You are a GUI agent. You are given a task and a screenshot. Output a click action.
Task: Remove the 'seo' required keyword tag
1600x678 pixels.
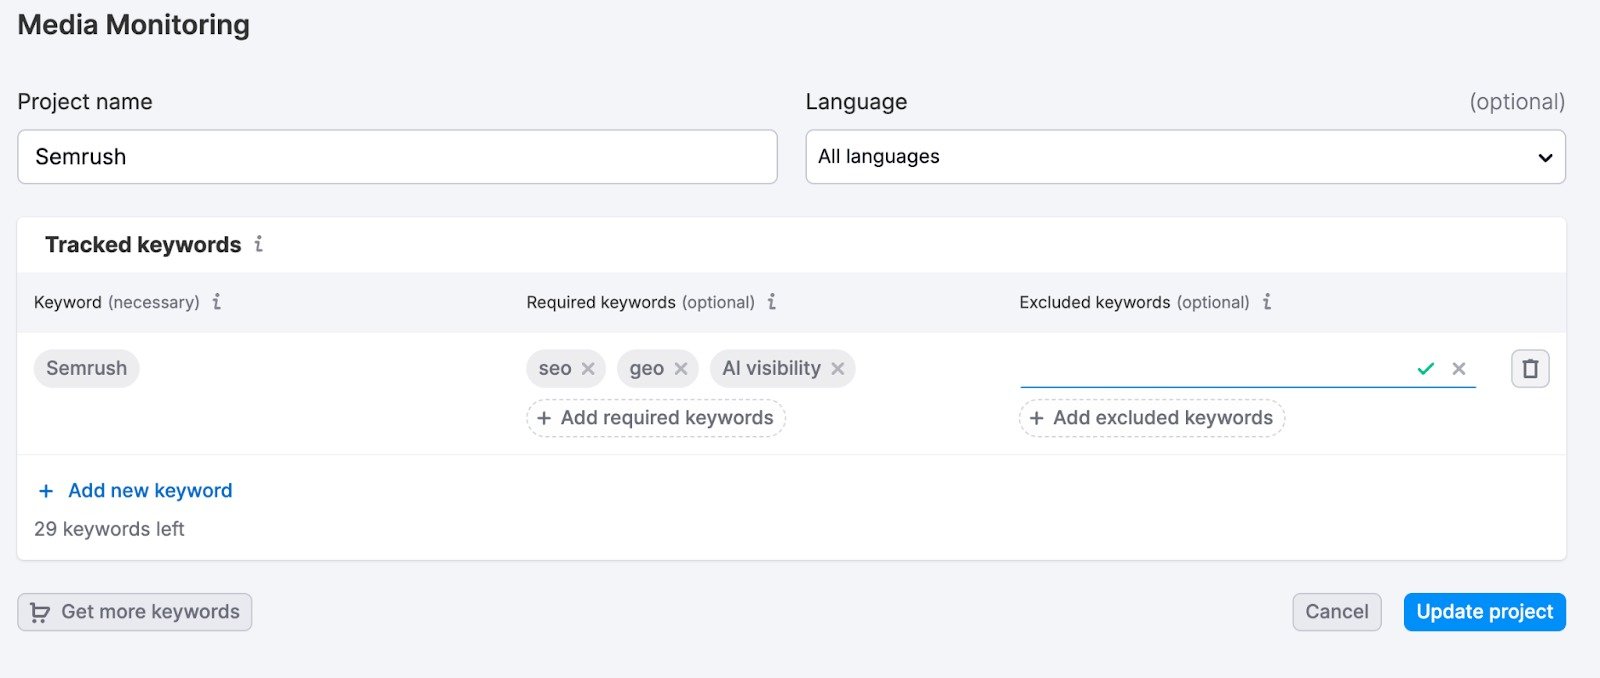click(588, 369)
